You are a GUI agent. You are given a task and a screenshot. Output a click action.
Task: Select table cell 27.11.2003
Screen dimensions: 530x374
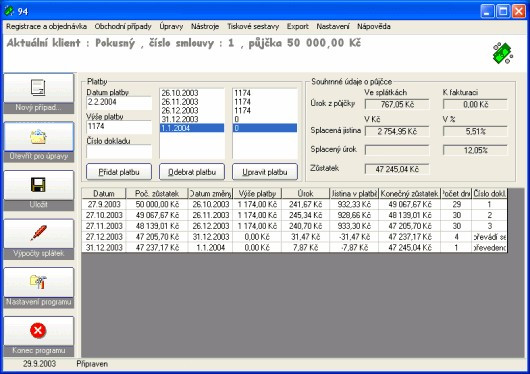(104, 226)
